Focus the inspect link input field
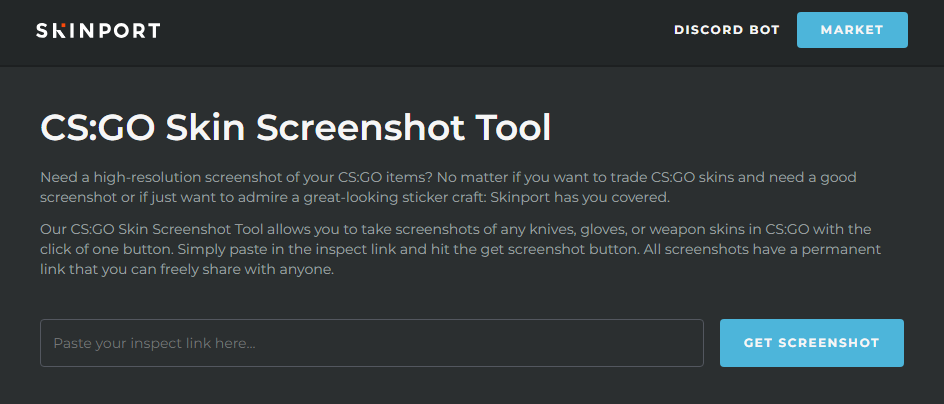Viewport: 944px width, 404px height. 371,343
